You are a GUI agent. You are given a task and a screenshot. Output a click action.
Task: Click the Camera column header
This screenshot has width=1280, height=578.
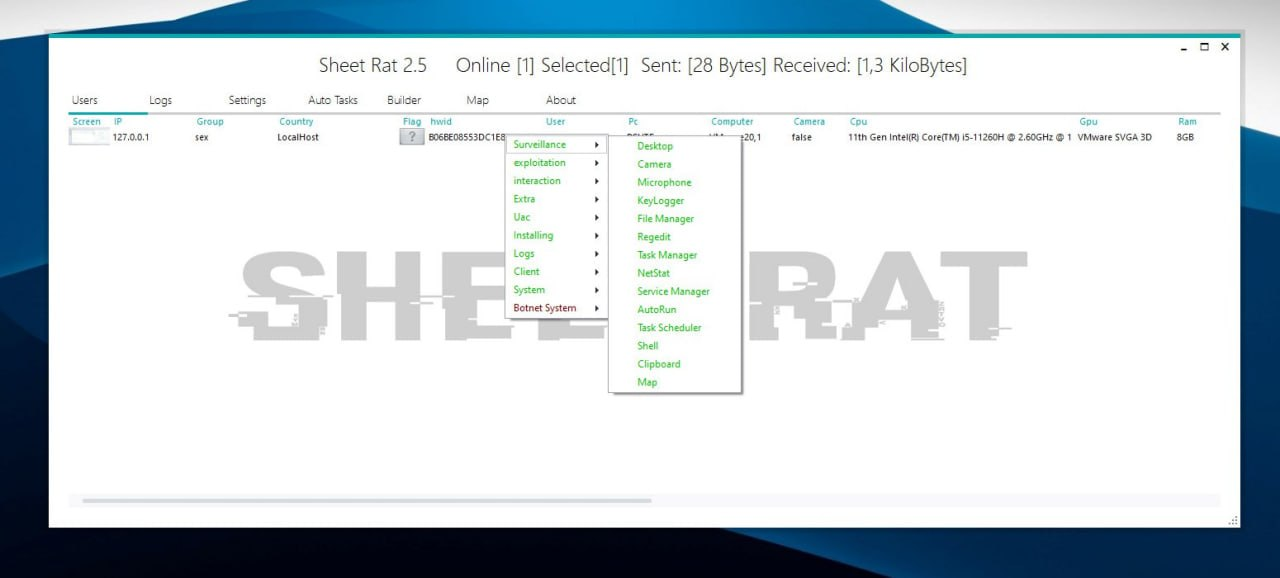click(x=809, y=122)
